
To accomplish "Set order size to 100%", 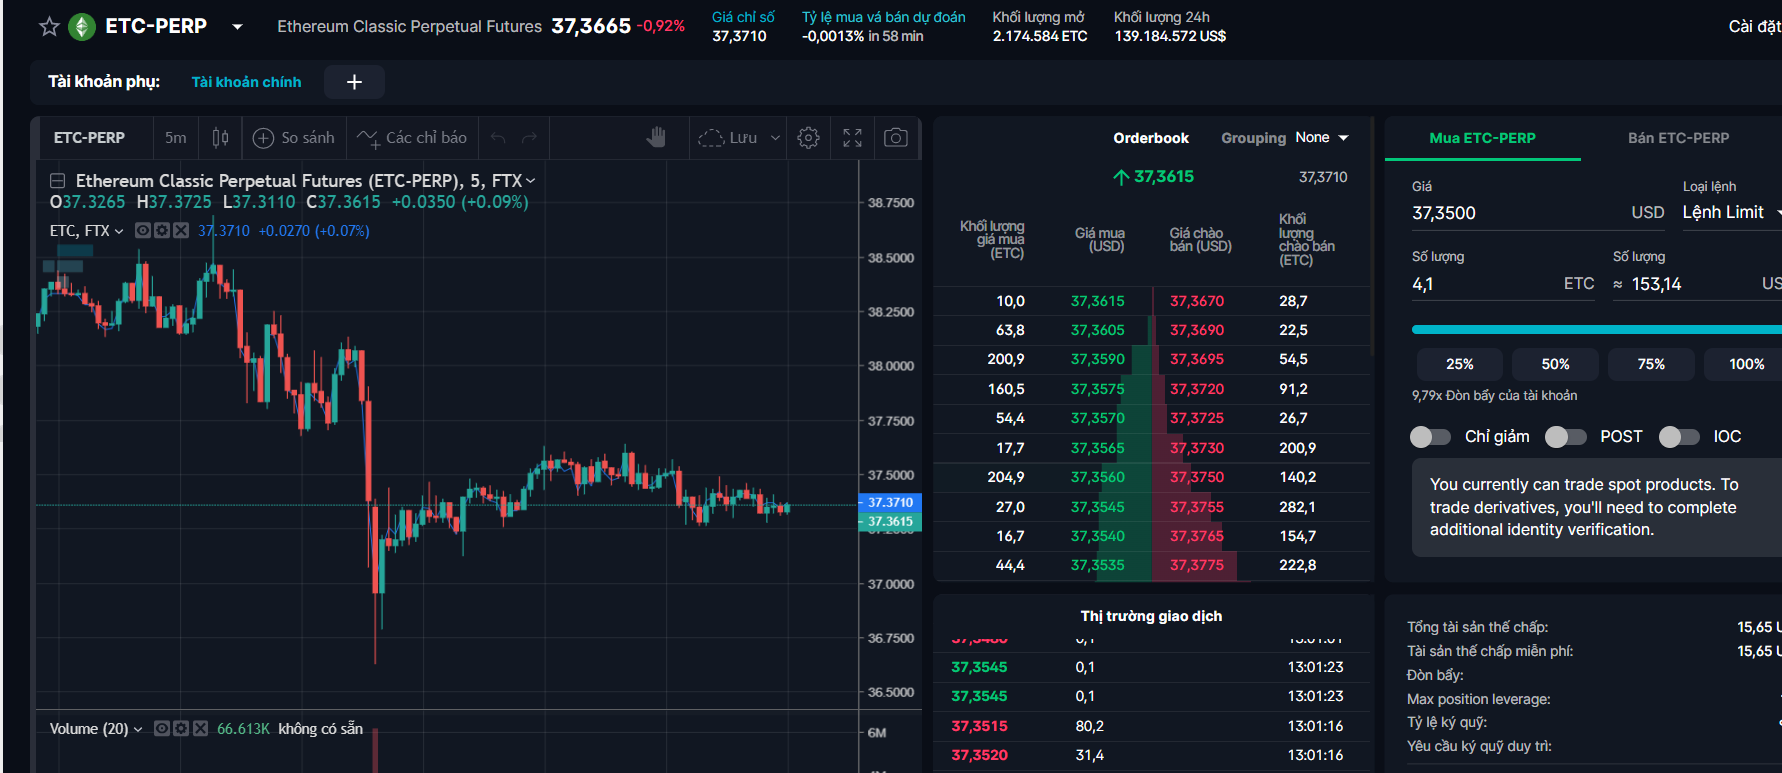I will [x=1743, y=364].
